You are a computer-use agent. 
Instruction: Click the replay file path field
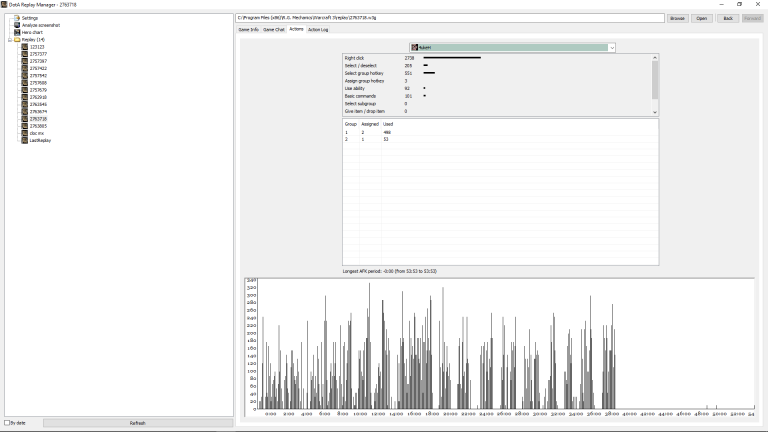(x=450, y=18)
